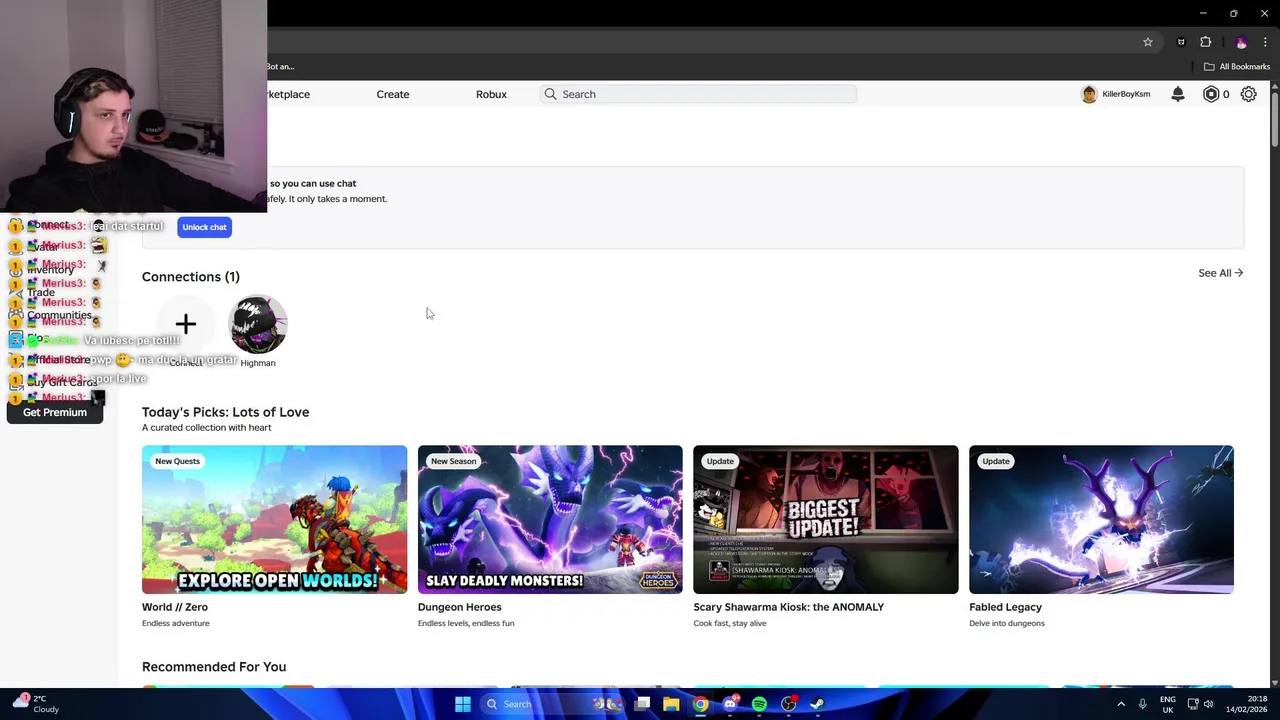Viewport: 1280px width, 720px height.
Task: Open OBS Studio from the taskbar
Action: coord(789,704)
